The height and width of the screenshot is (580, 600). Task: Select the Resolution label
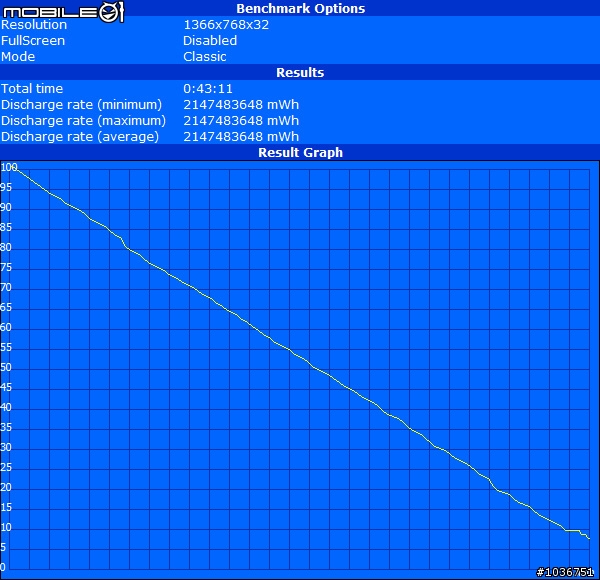[x=34, y=25]
